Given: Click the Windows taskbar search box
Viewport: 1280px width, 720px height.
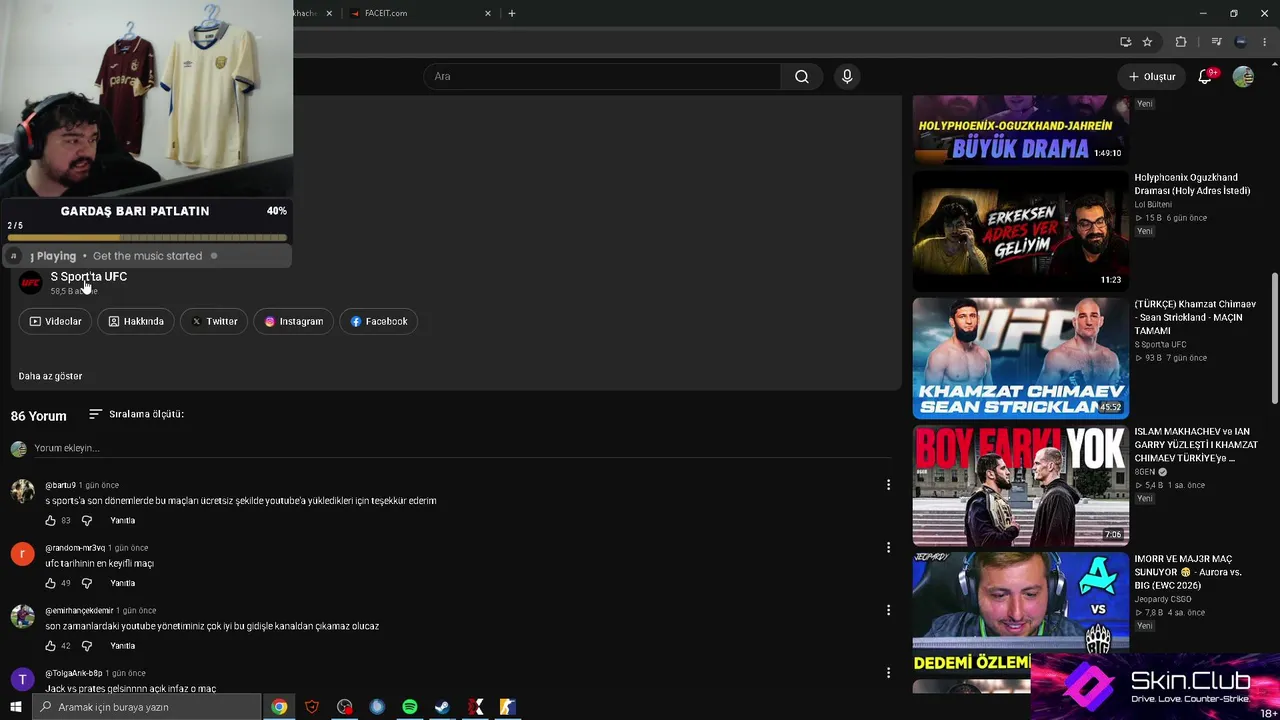Looking at the screenshot, I should pos(146,707).
